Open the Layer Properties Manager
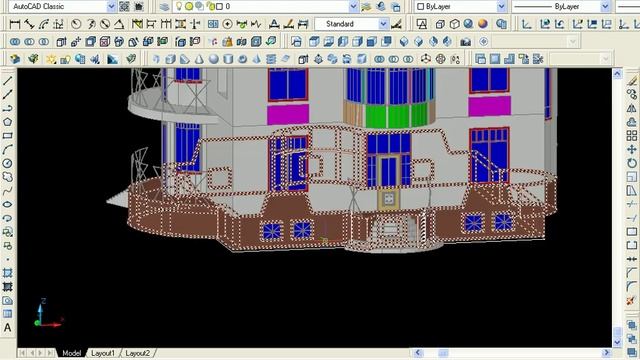The image size is (640, 360). [164, 7]
